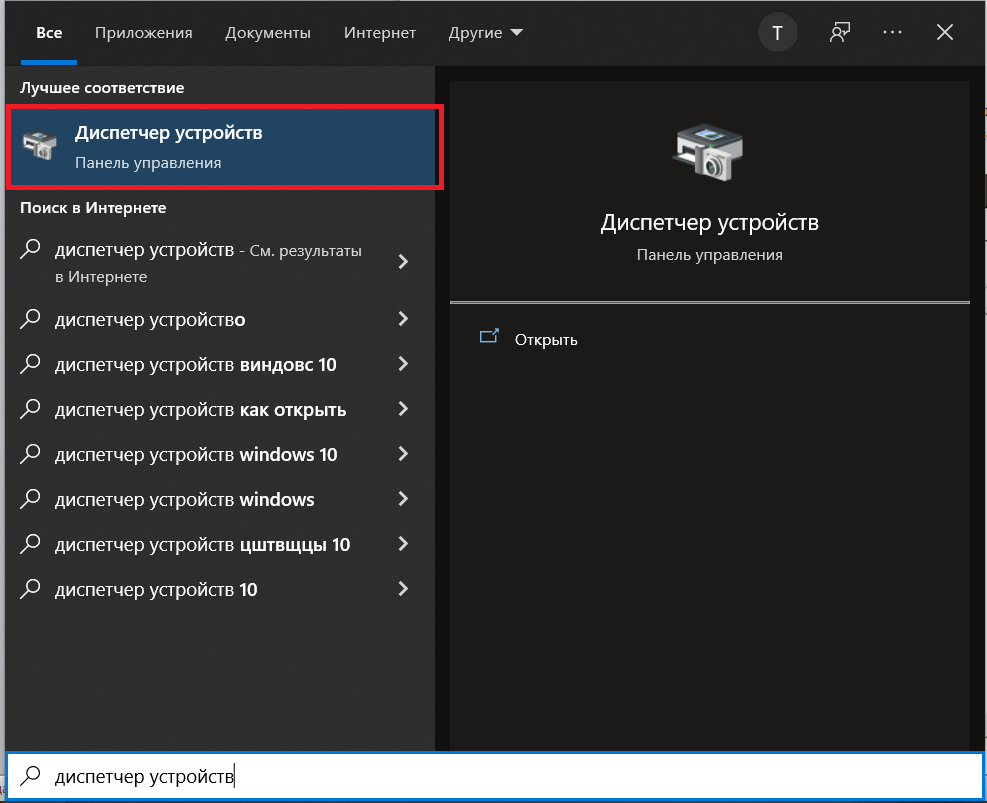Click search icon beside 'диспетчер устройство'
Screen dimensions: 987x803
click(30, 319)
